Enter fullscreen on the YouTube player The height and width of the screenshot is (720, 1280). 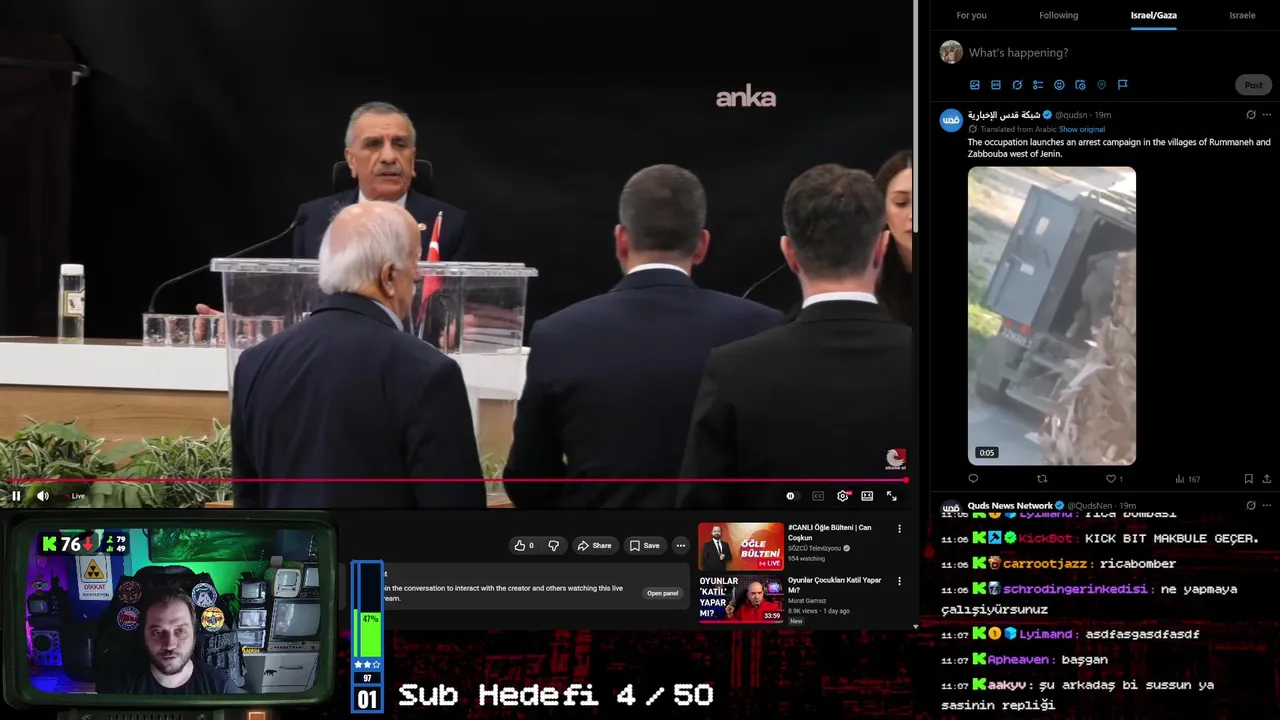pos(892,496)
